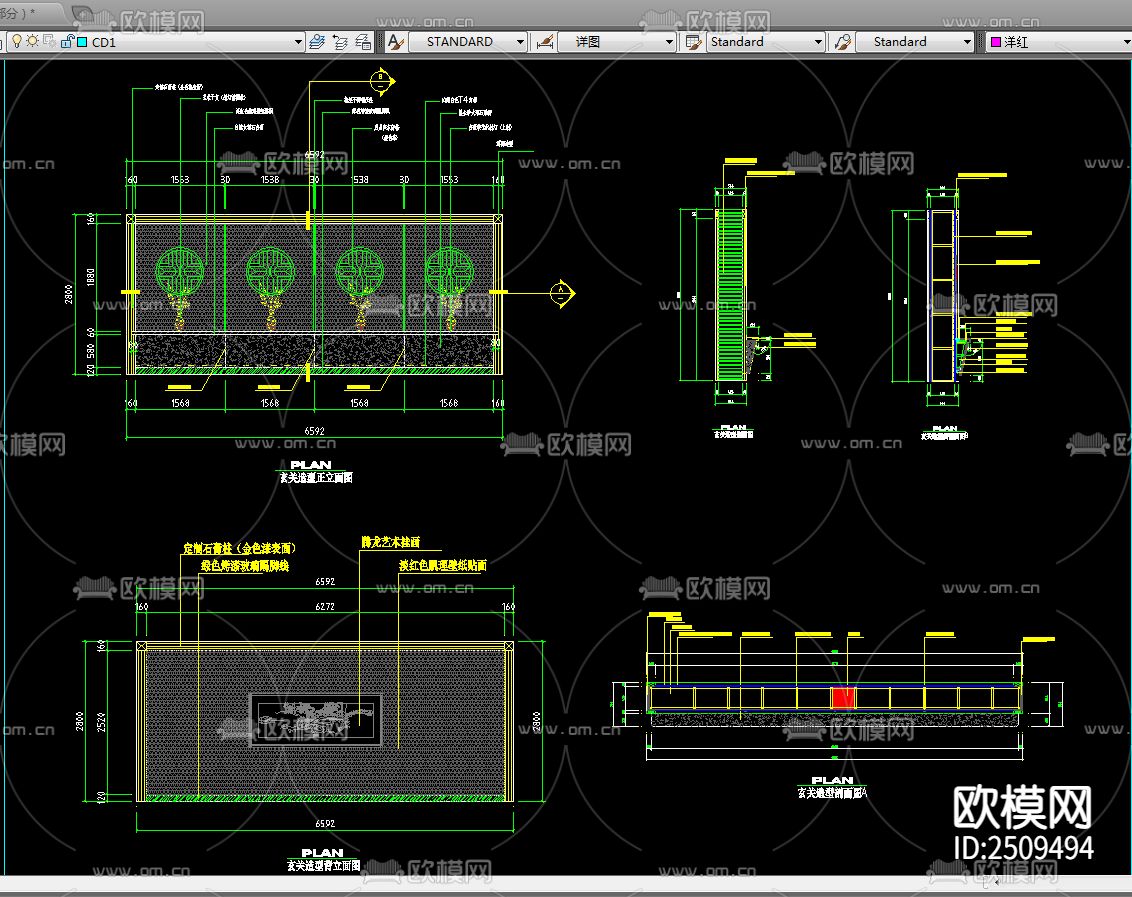Viewport: 1132px width, 897px height.
Task: Expand the STANDARD text style dropdown
Action: (520, 42)
